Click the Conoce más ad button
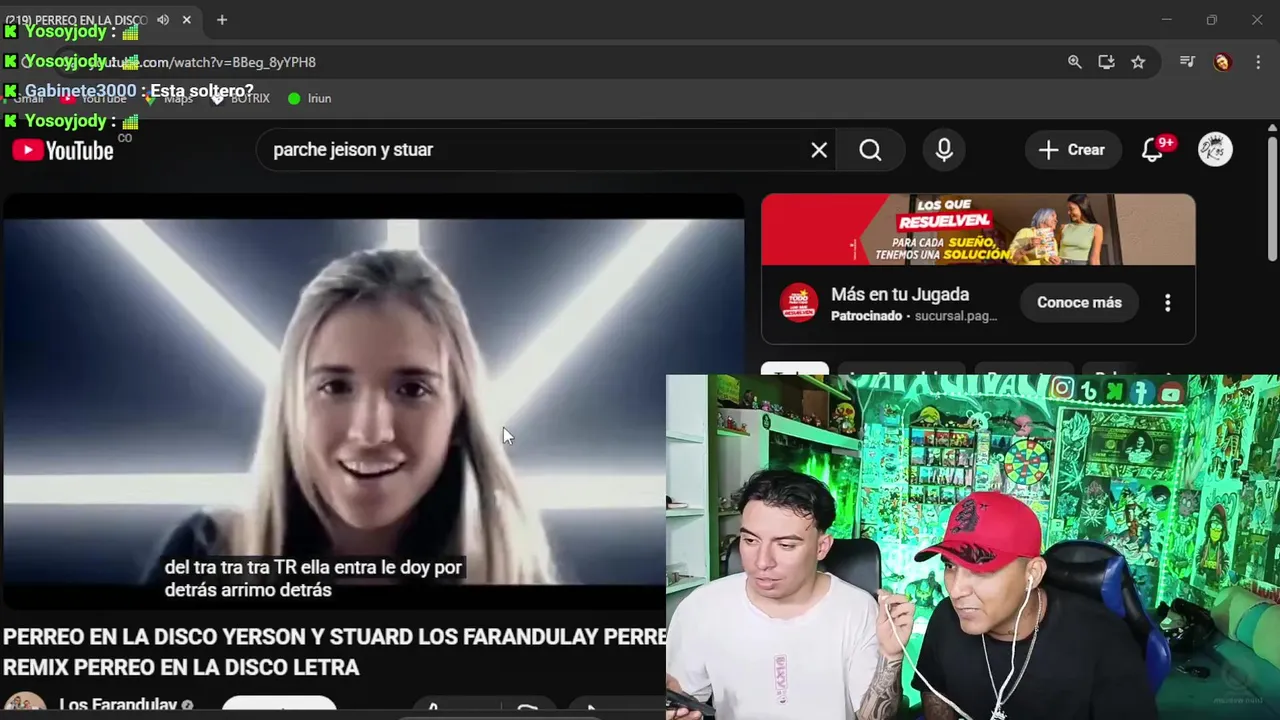The width and height of the screenshot is (1280, 720). [1079, 303]
